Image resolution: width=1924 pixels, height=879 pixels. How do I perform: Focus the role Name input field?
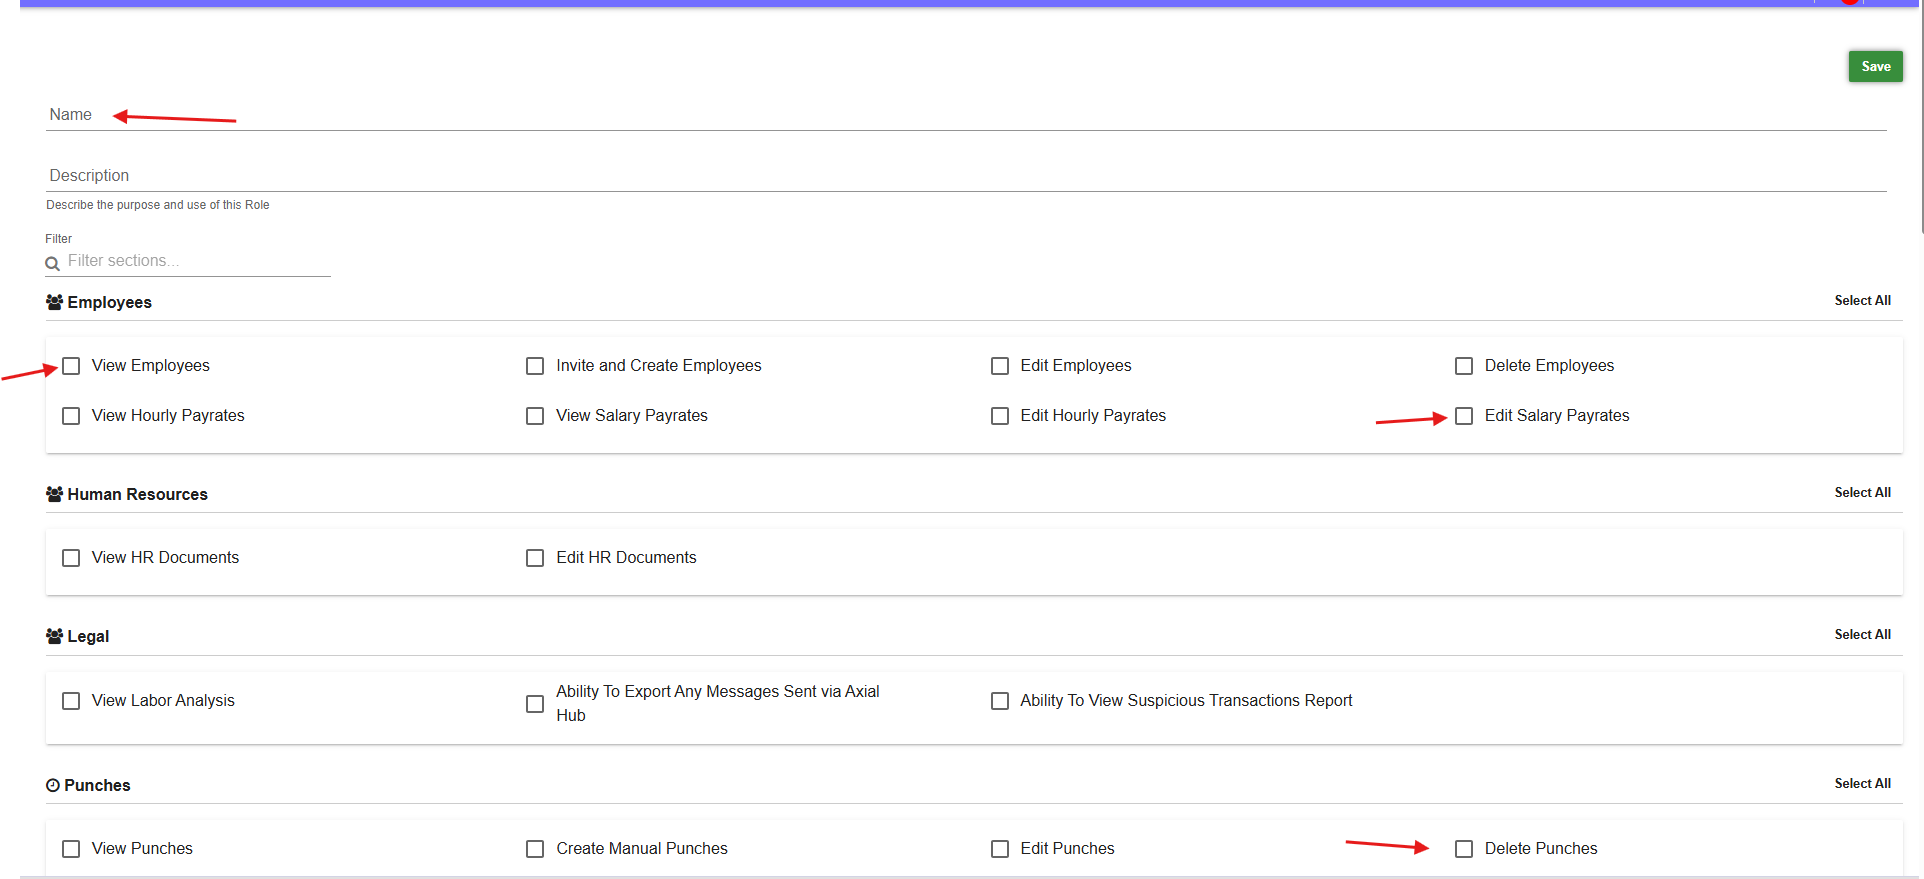pos(965,115)
